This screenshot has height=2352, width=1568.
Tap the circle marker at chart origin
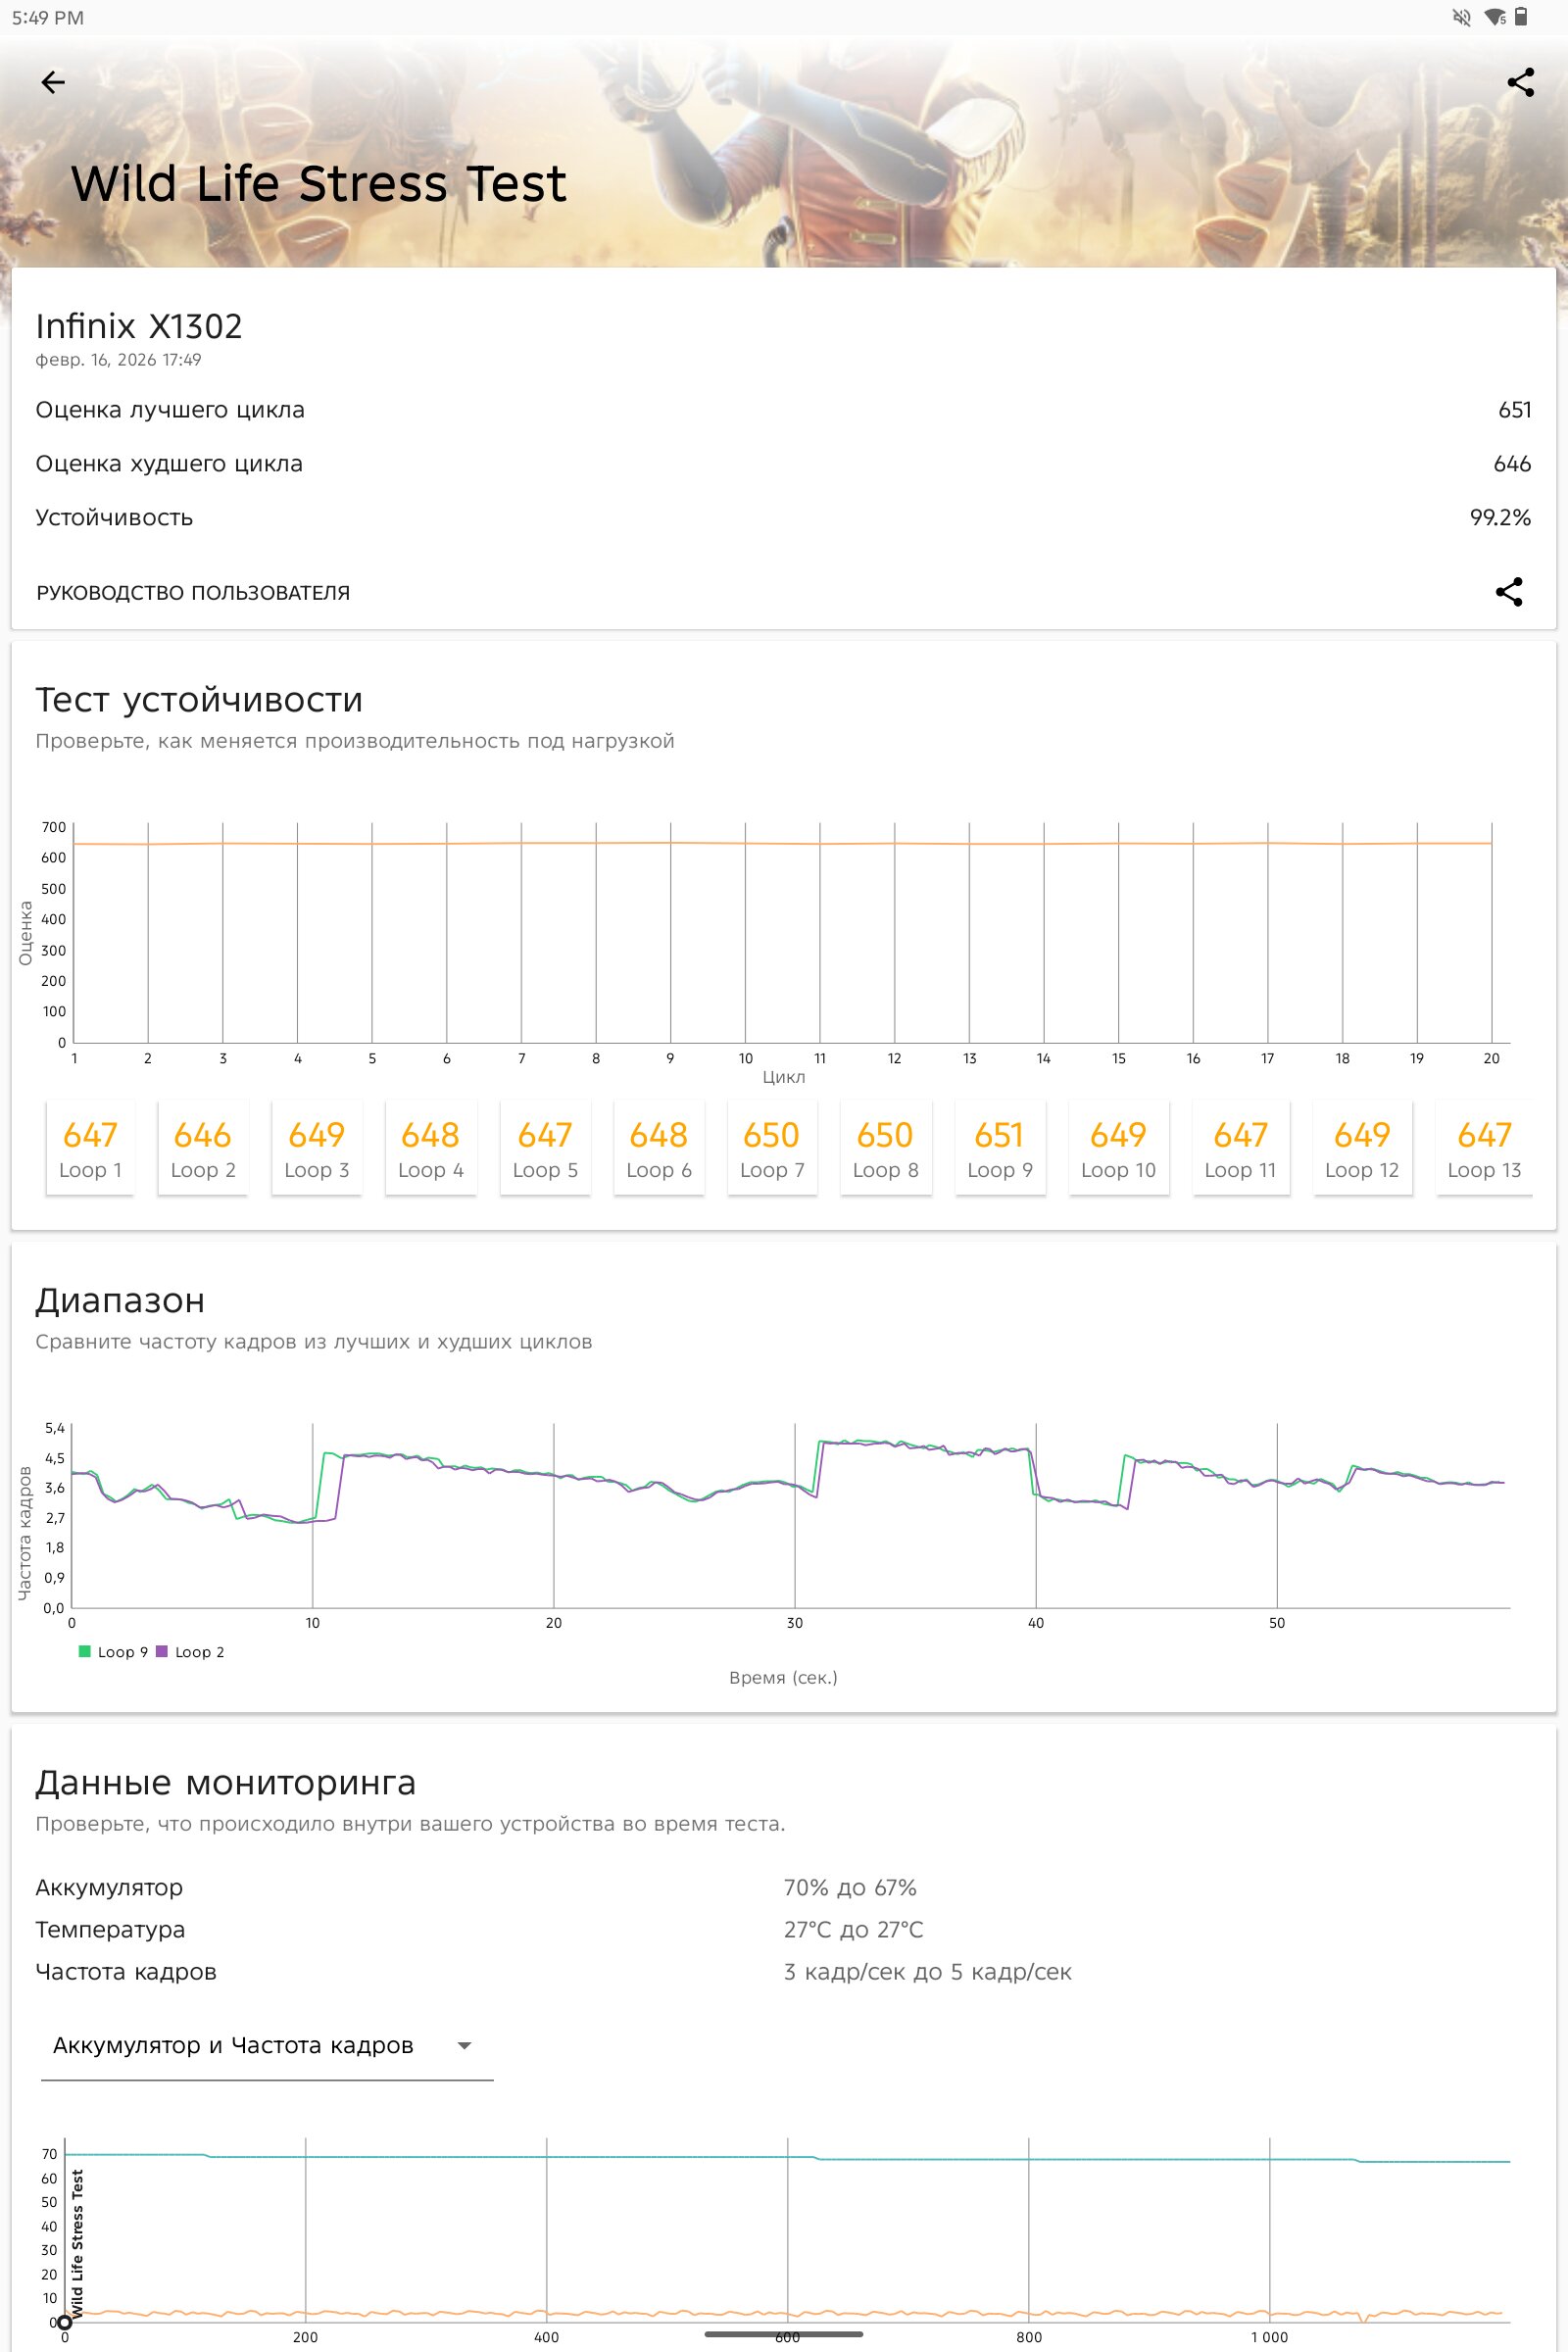pyautogui.click(x=65, y=2322)
